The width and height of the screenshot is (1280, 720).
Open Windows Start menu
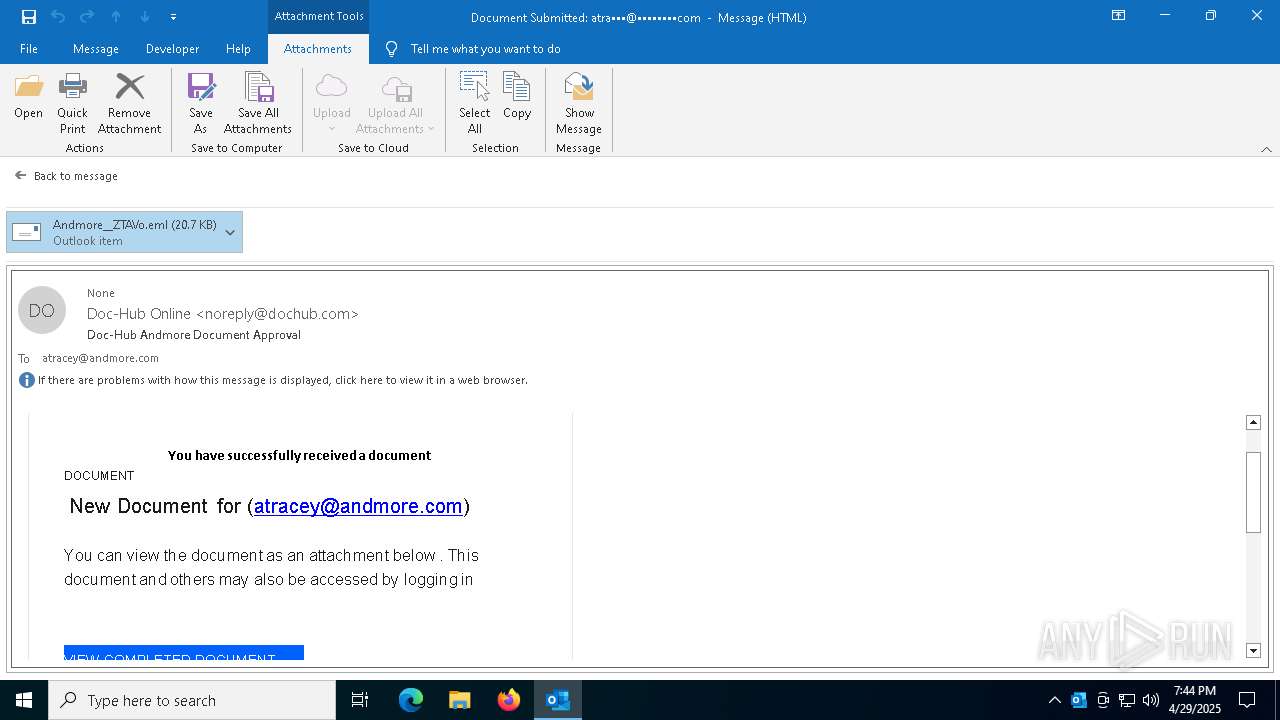(x=24, y=700)
